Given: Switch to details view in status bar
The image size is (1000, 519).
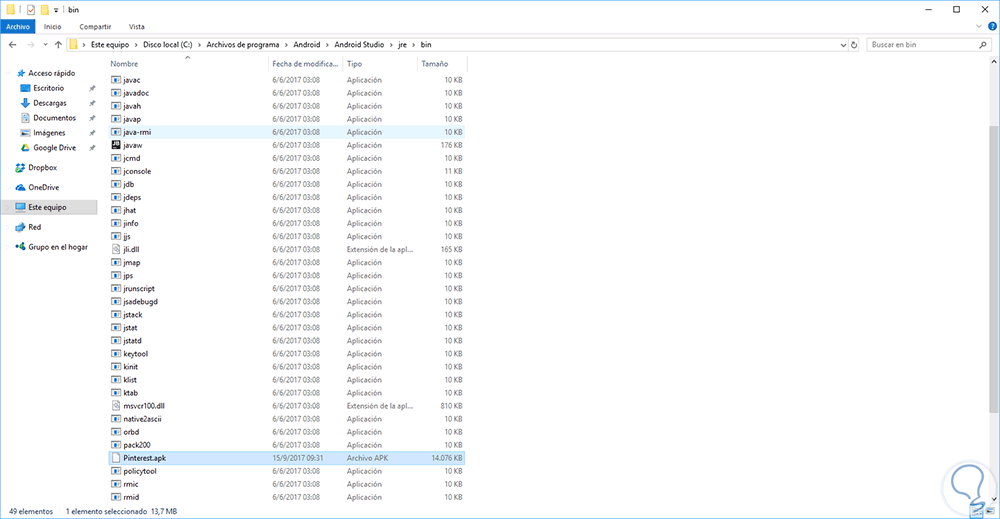Looking at the screenshot, I should (x=978, y=511).
